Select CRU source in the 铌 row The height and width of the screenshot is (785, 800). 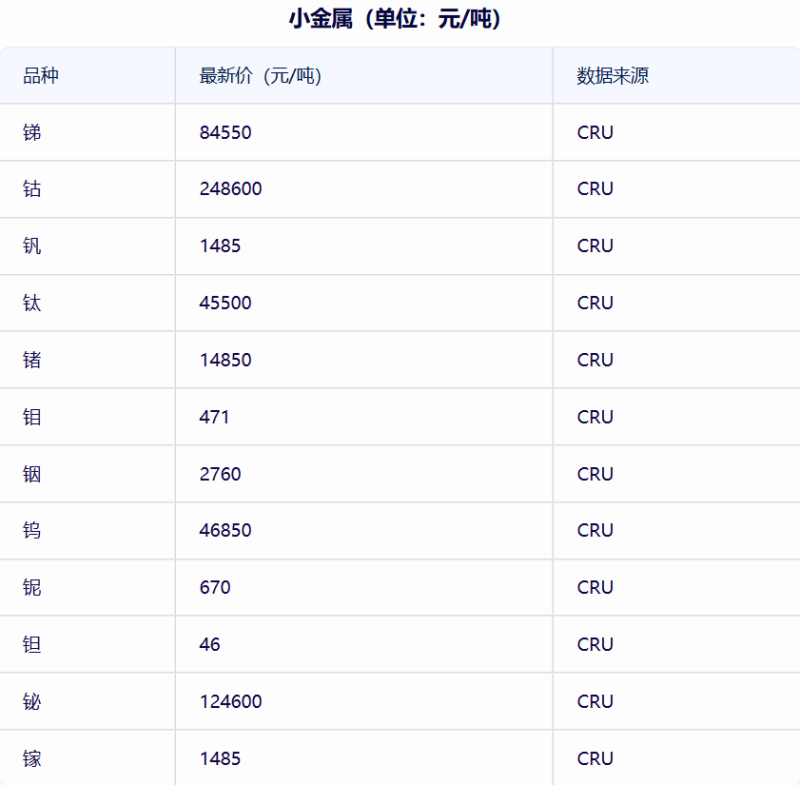[595, 588]
